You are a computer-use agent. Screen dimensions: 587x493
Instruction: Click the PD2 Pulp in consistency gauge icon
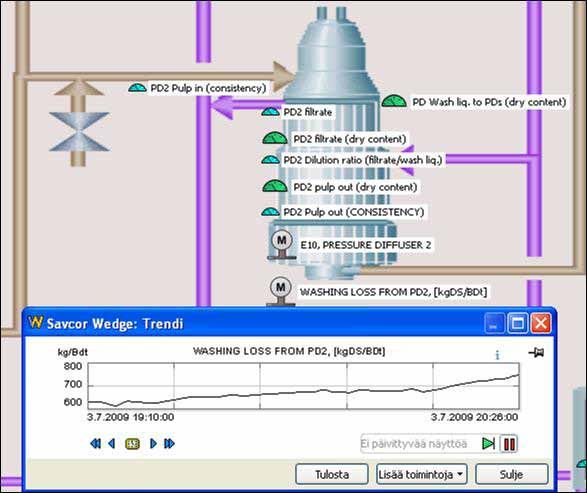click(137, 88)
